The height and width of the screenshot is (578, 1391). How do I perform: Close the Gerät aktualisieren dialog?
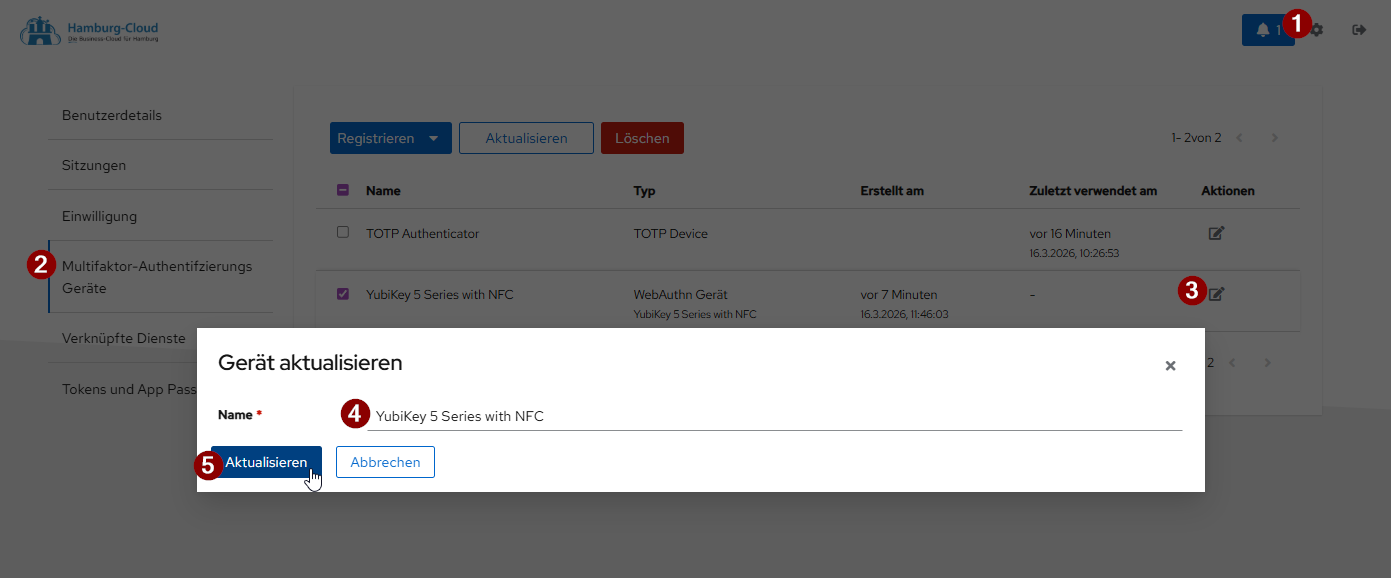pos(1170,366)
